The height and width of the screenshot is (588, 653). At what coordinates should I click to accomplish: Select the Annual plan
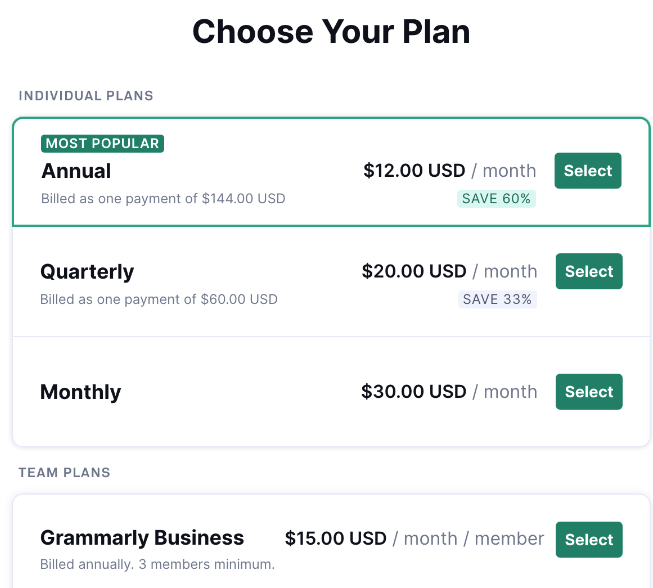(587, 171)
